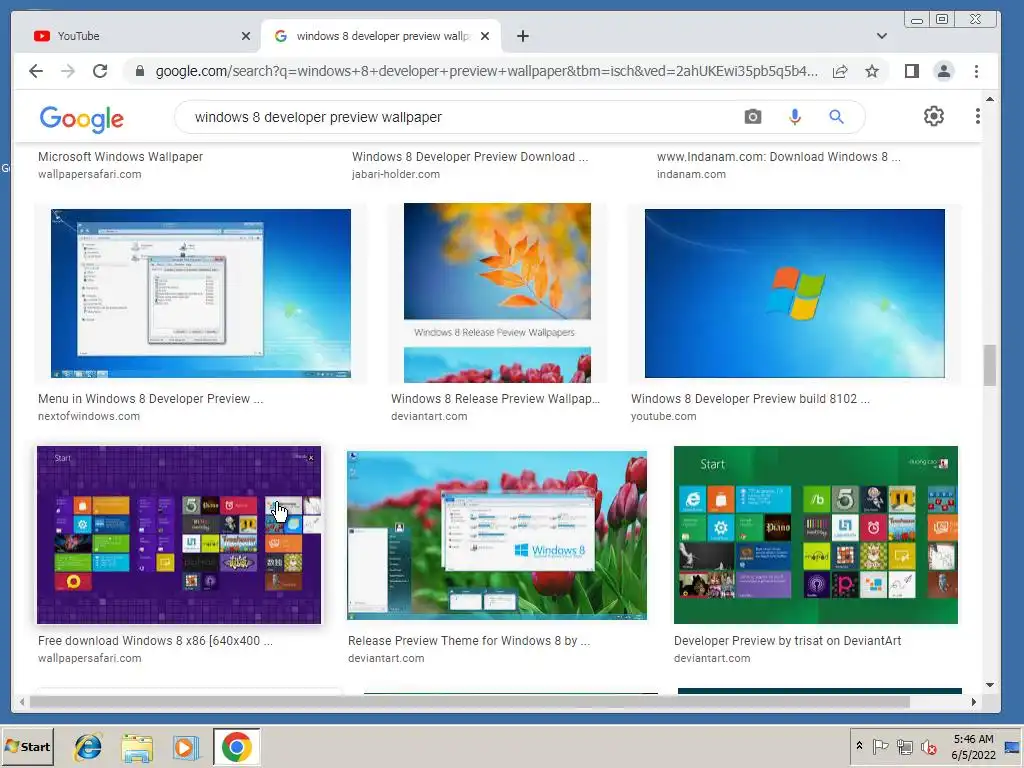Click Developer Preview by trisat on DeviantArt
Screen dimensions: 1024x768
pos(787,641)
